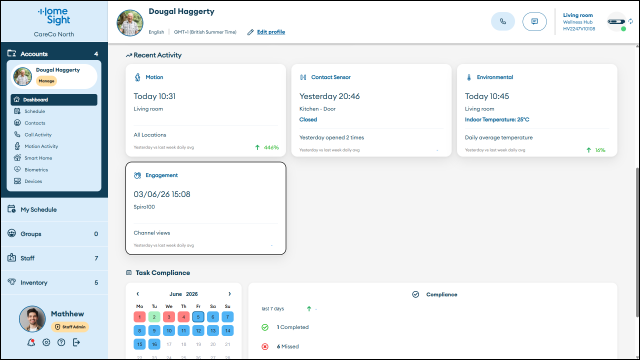Image resolution: width=640 pixels, height=360 pixels.
Task: Click the Dashboard home icon
Action: [x=17, y=99]
